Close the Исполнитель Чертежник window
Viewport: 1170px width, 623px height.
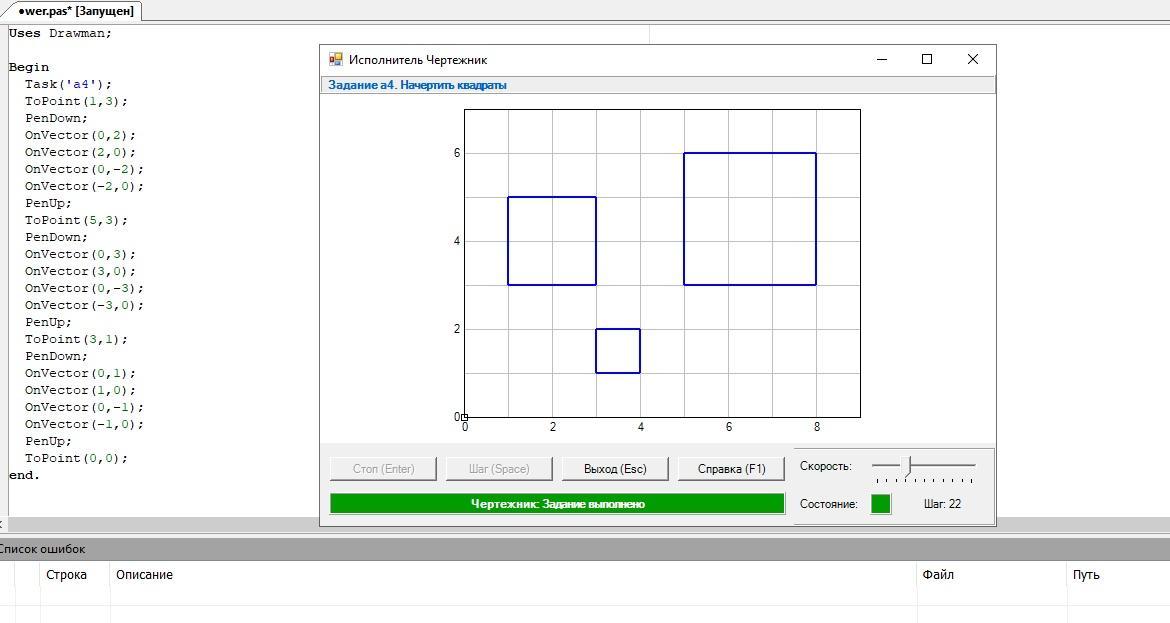tap(972, 59)
